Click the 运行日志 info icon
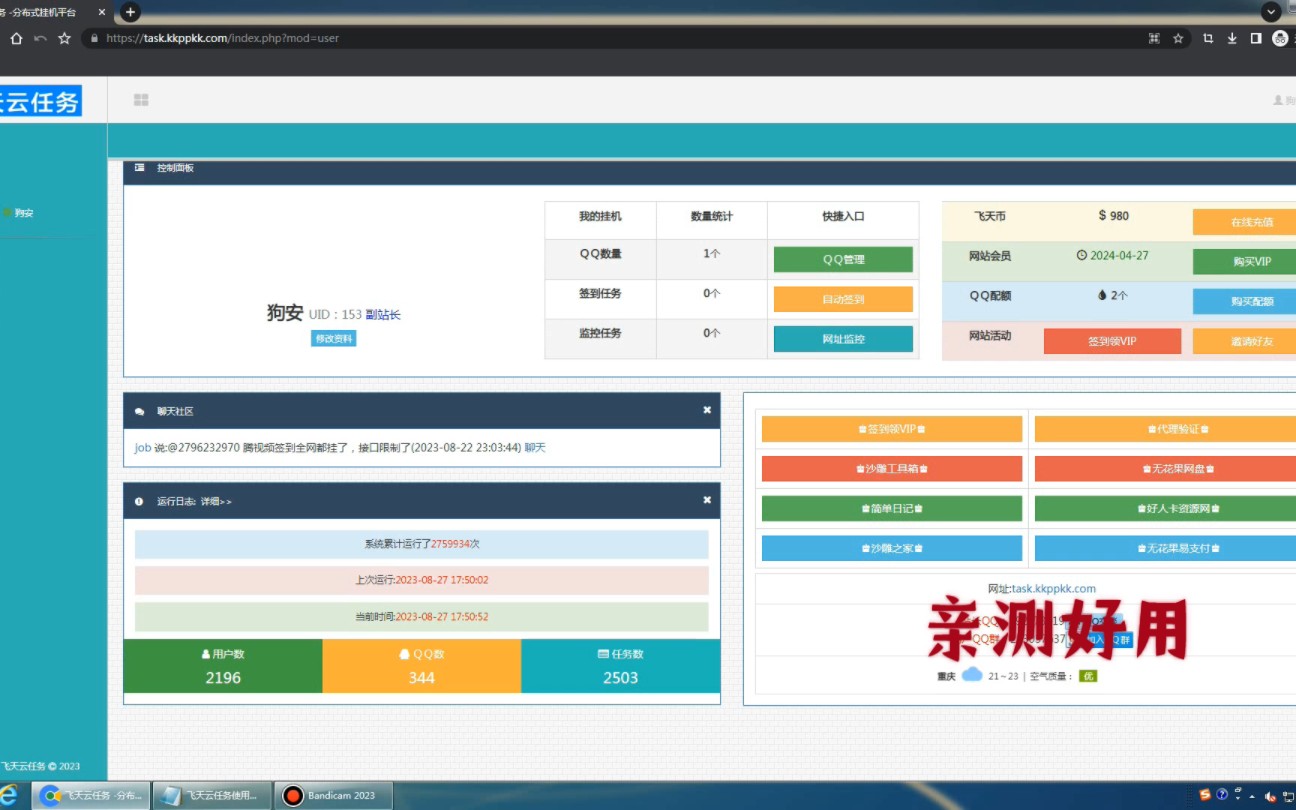This screenshot has height=810, width=1296. pyautogui.click(x=139, y=501)
